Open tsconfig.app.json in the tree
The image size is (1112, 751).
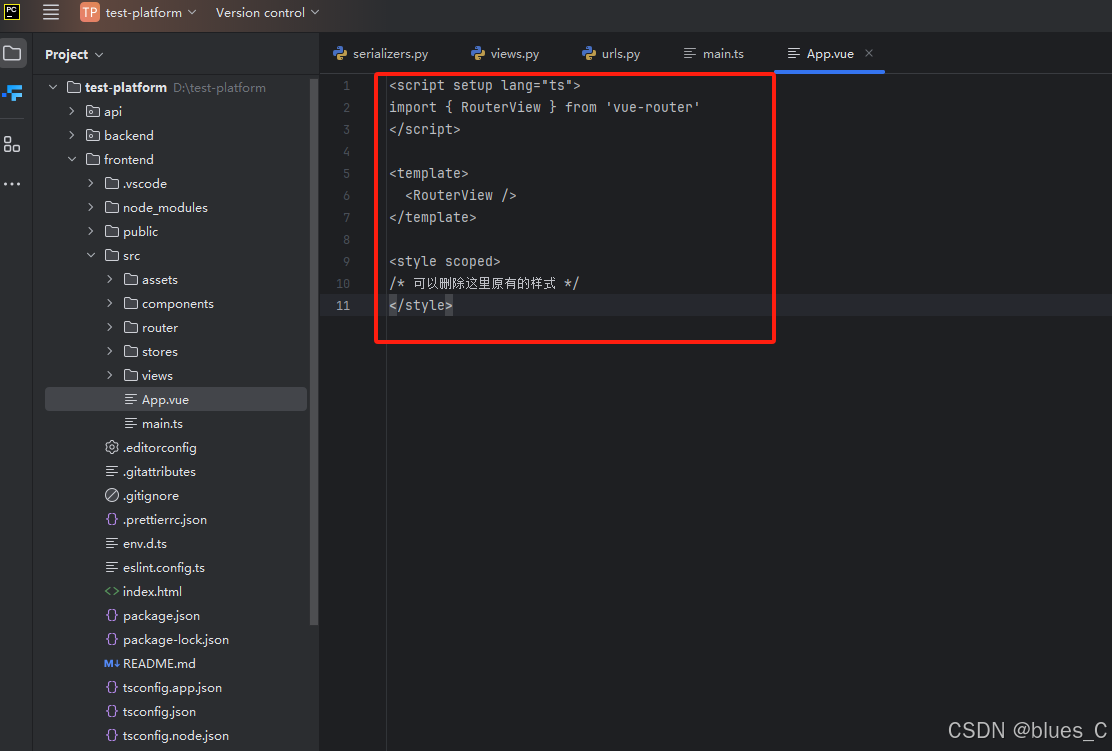pyautogui.click(x=172, y=687)
